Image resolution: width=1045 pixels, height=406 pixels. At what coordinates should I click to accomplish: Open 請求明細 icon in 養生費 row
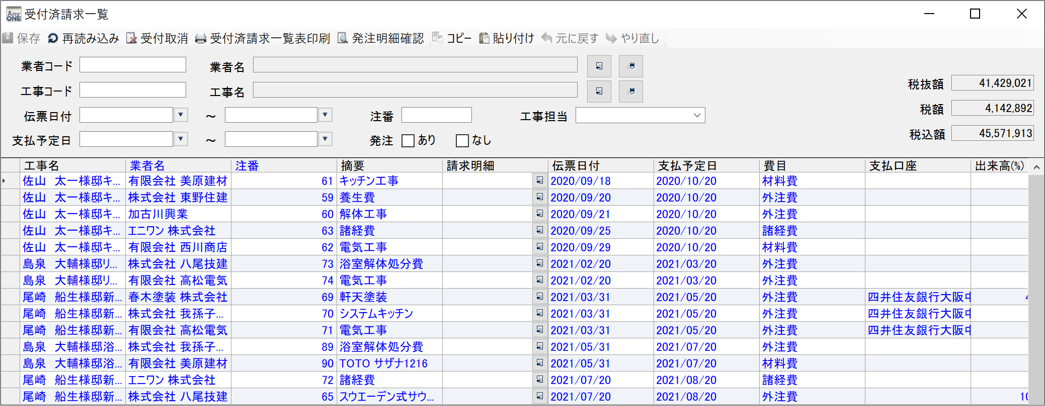(540, 197)
